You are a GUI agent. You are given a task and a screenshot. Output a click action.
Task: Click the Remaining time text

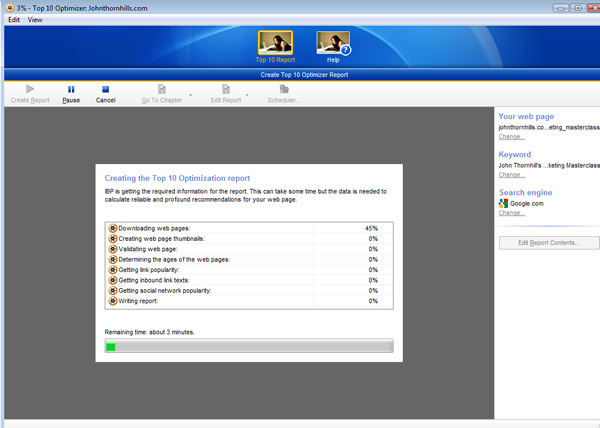click(150, 332)
